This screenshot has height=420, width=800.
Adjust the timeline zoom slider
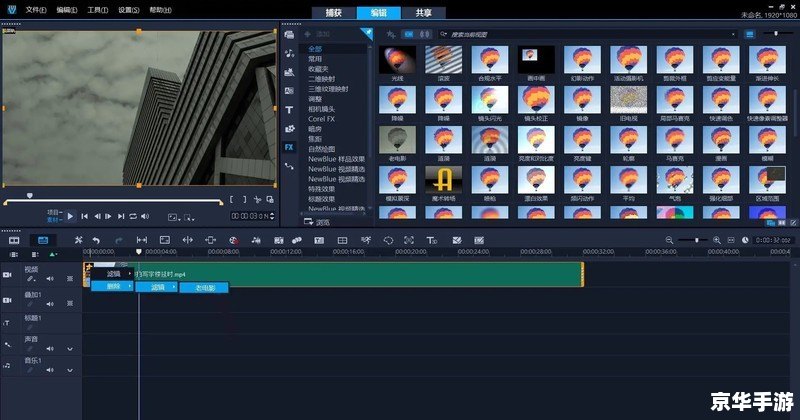pyautogui.click(x=695, y=240)
